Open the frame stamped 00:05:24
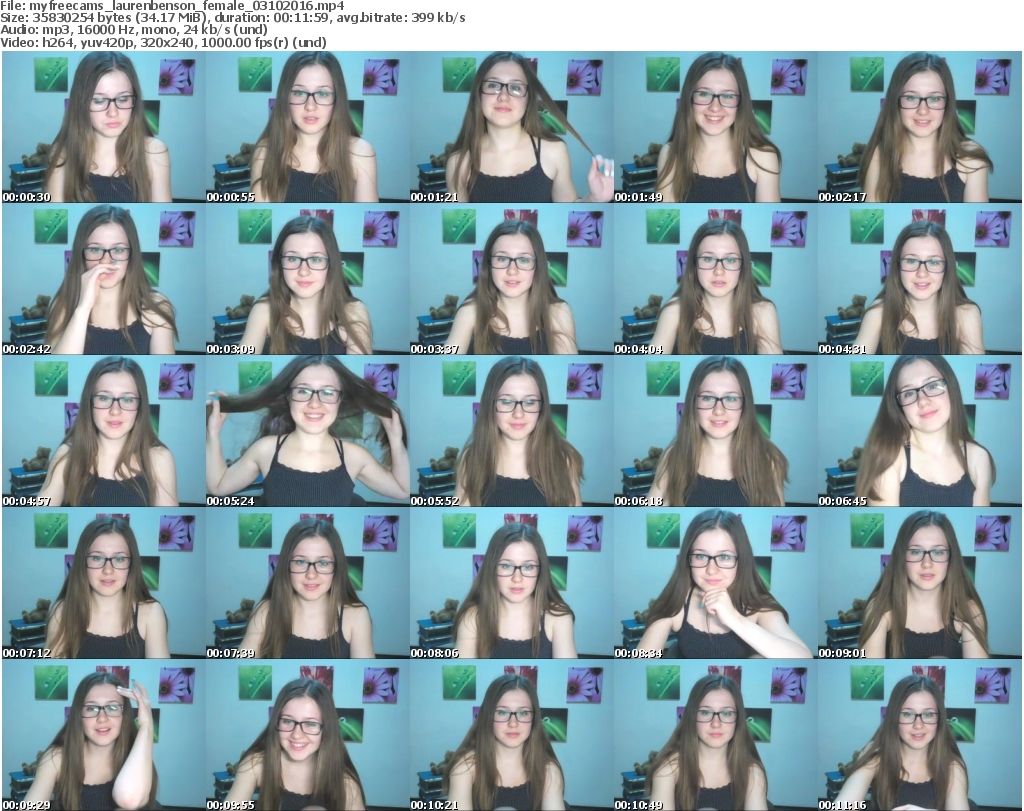 click(x=308, y=431)
